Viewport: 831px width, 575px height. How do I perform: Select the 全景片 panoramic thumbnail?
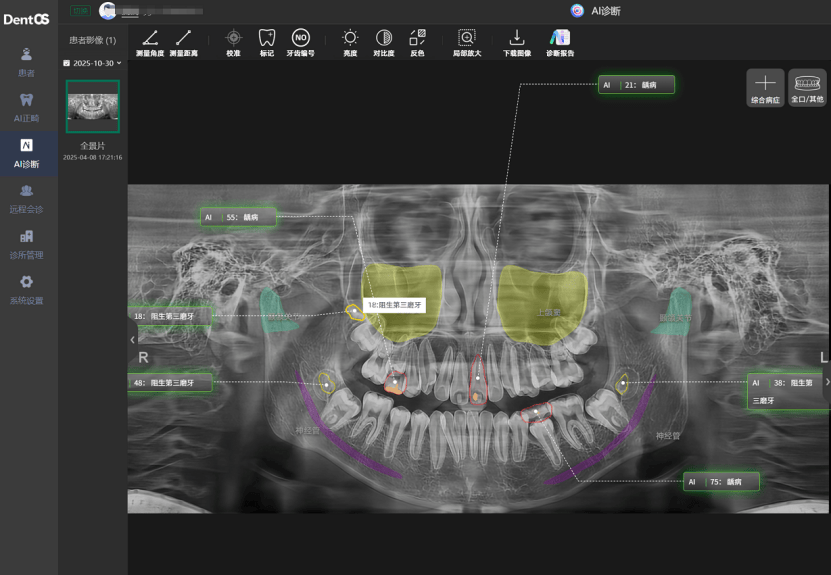tap(92, 106)
